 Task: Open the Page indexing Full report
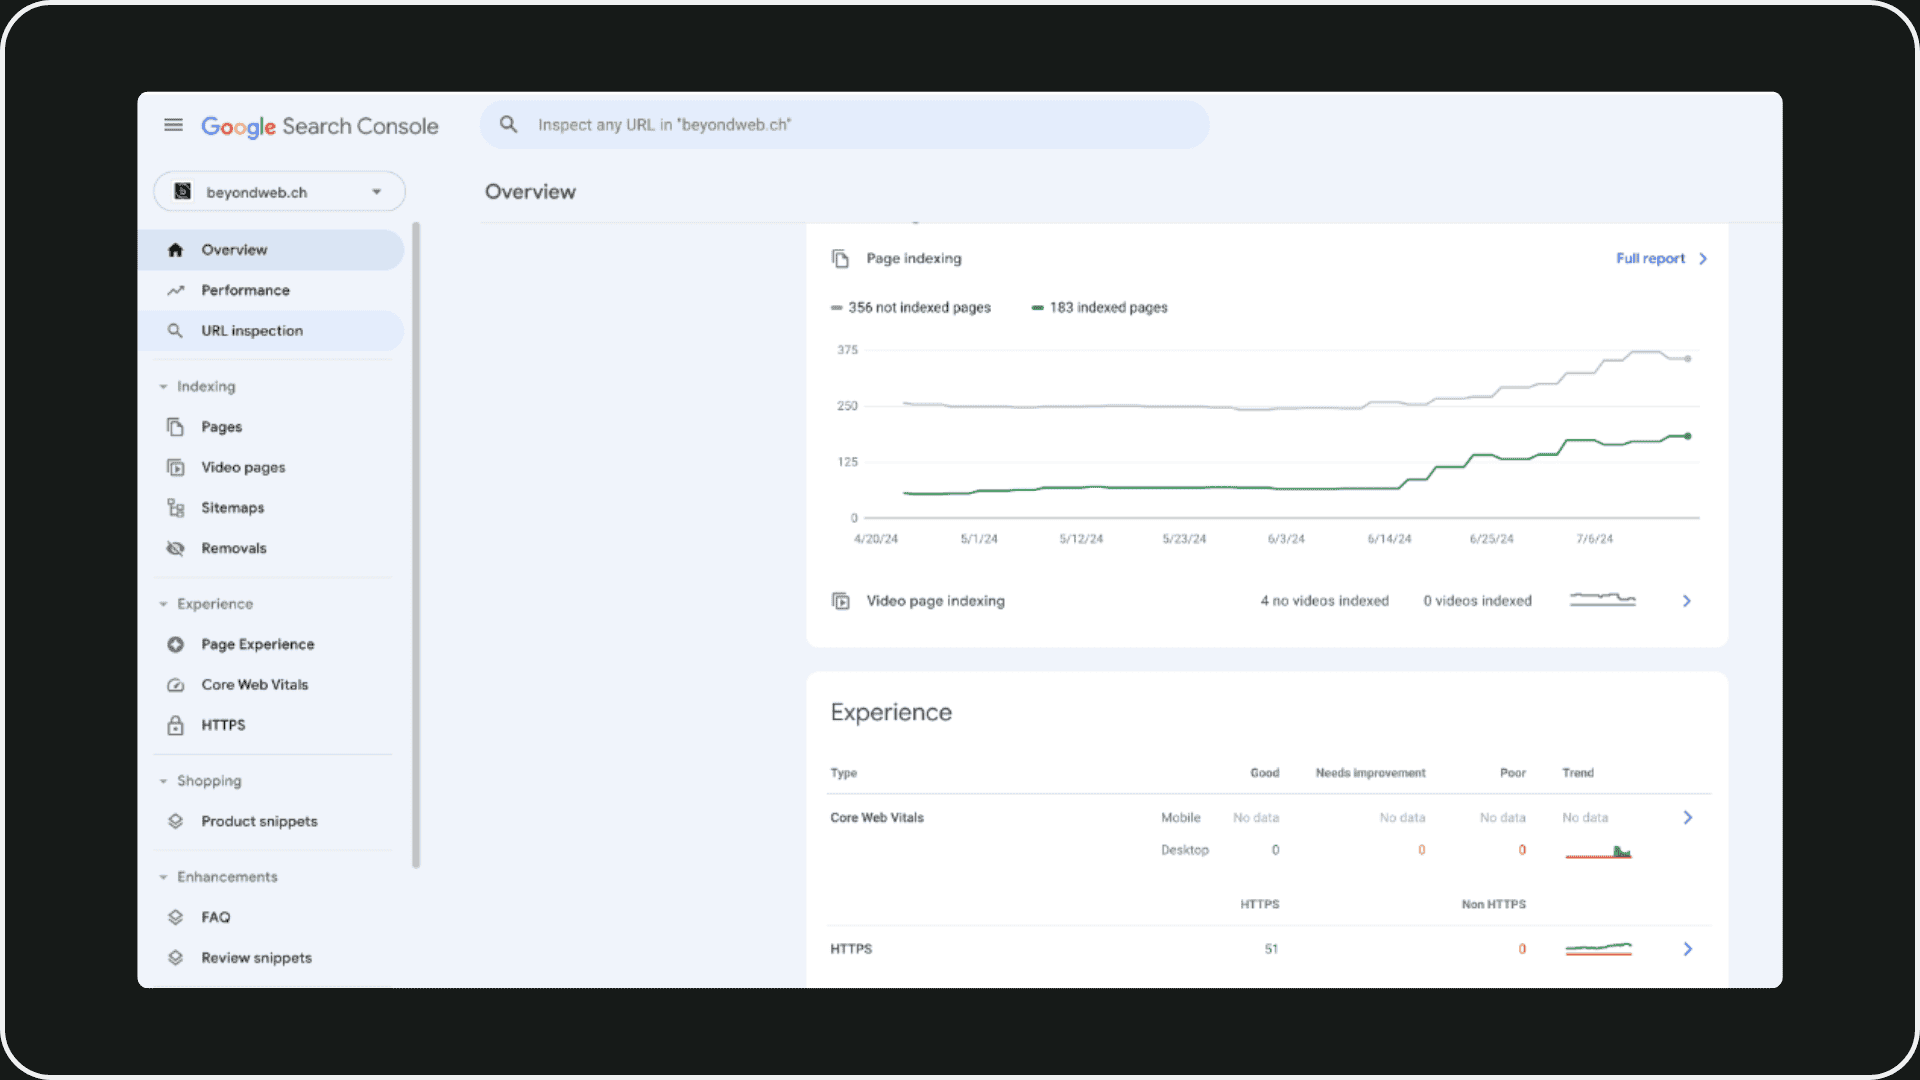coord(1650,259)
